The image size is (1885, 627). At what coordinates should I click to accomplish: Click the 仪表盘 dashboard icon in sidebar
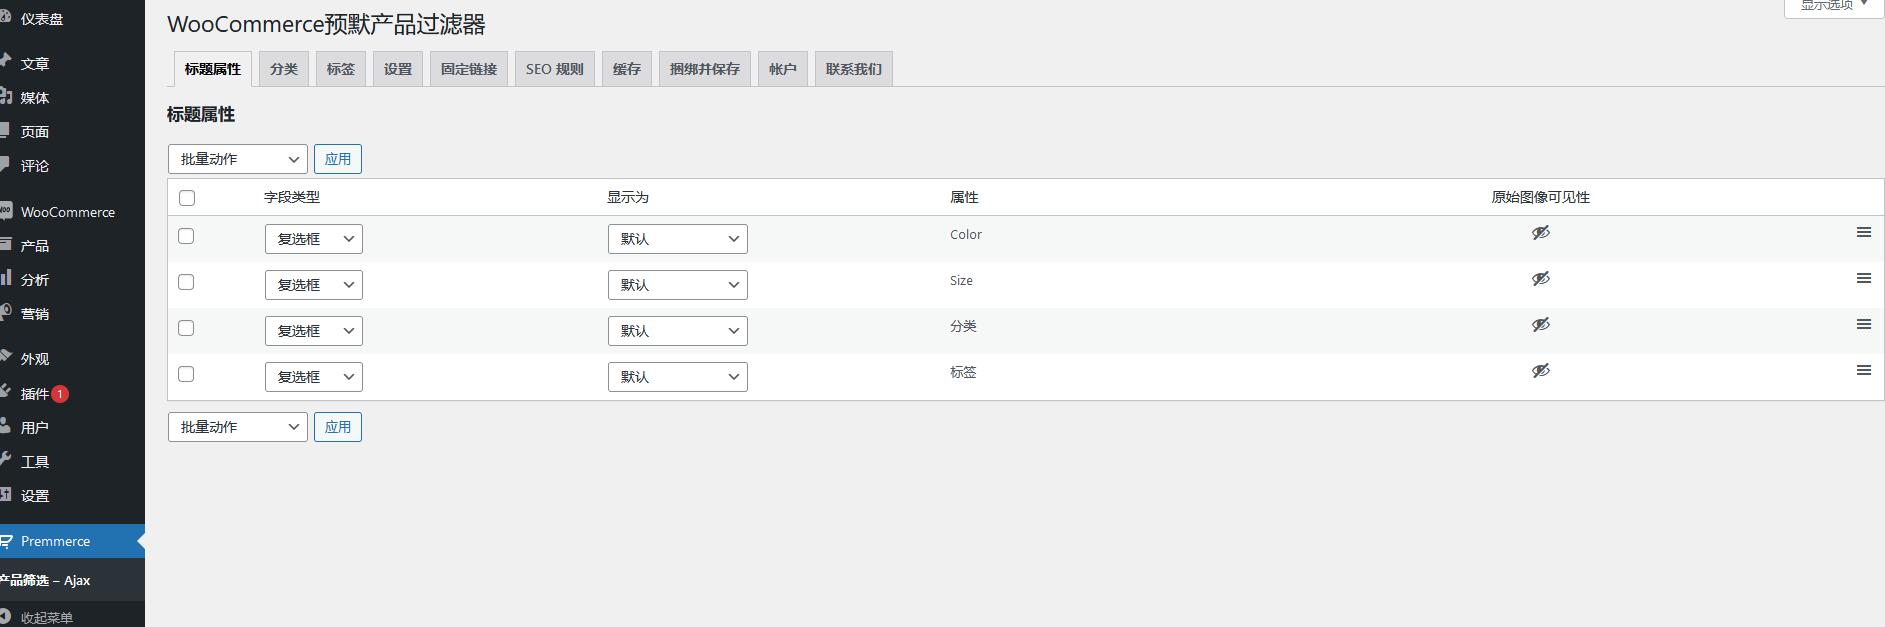click(x=5, y=18)
